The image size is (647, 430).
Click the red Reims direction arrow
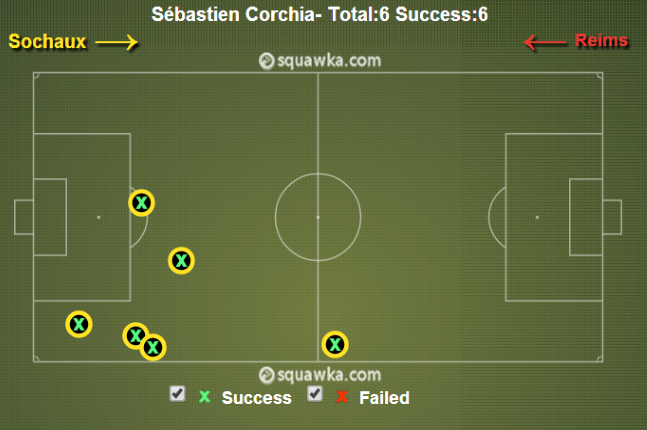545,42
